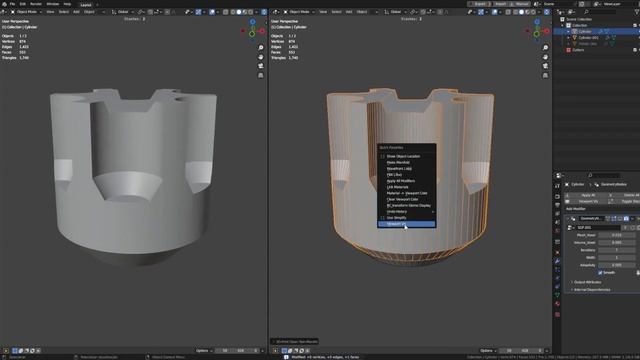Select solid shading mode in right viewport header
The width and height of the screenshot is (640, 360).
pyautogui.click(x=521, y=12)
